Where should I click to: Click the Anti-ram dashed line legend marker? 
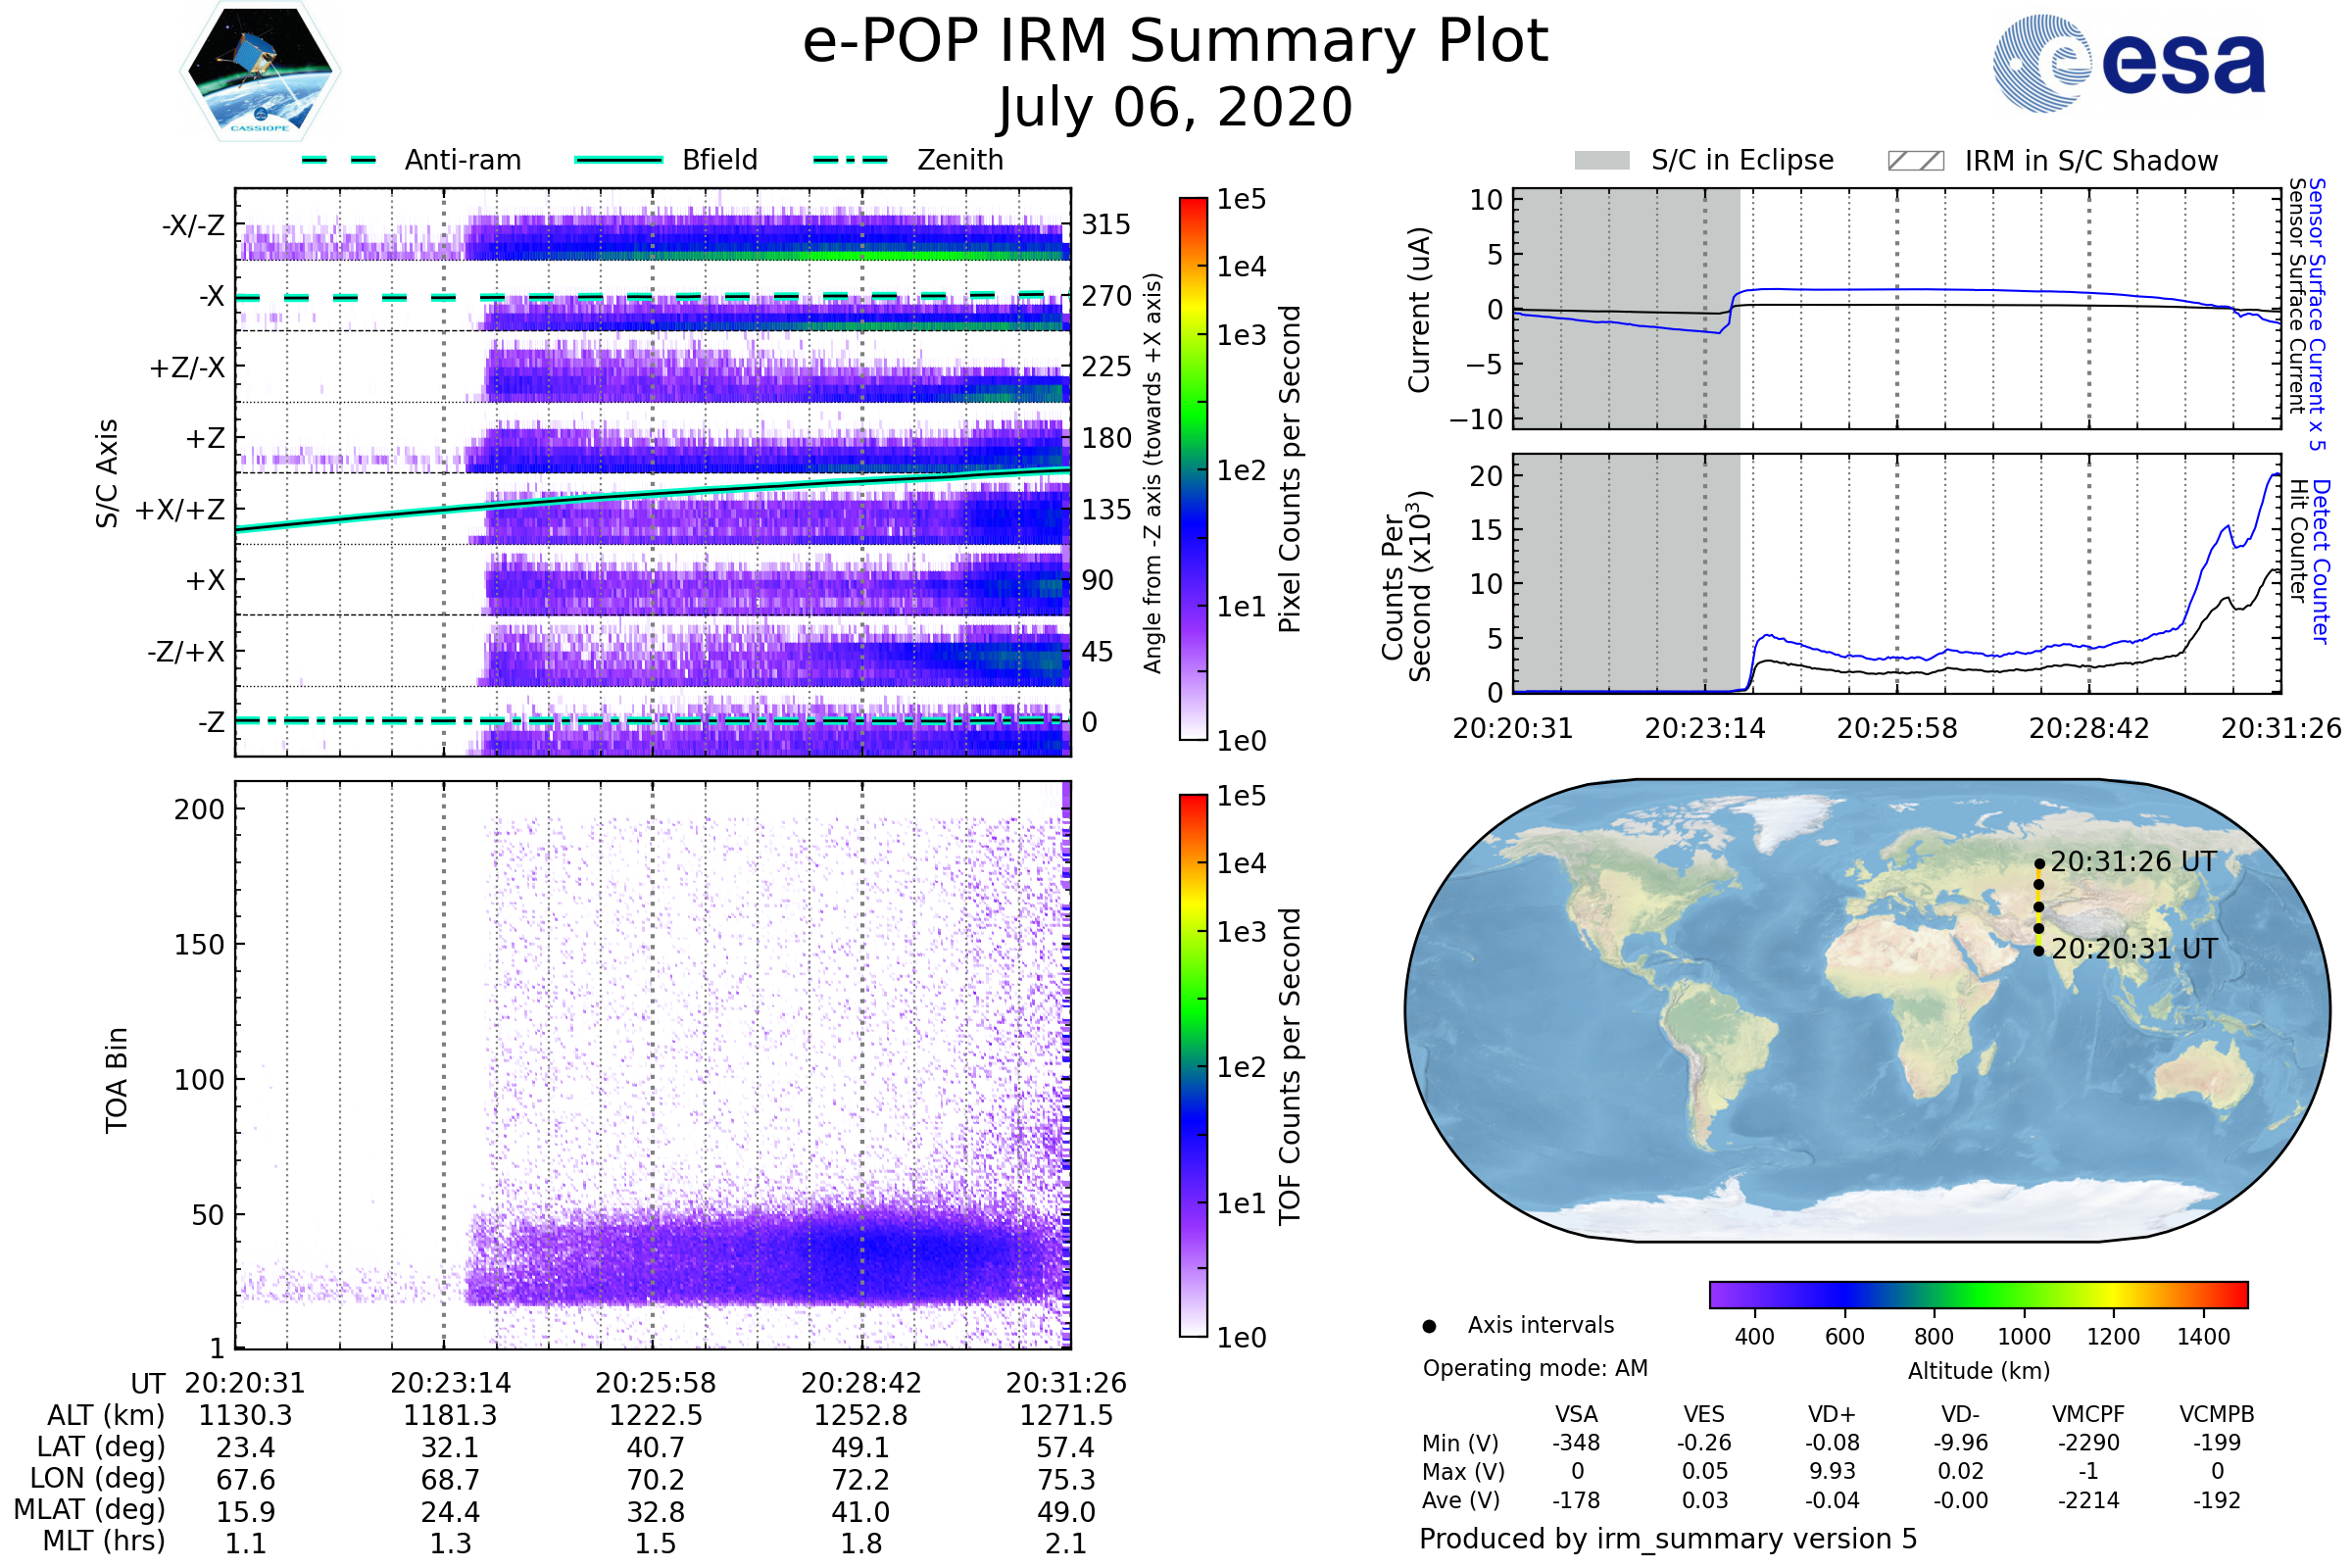tap(339, 160)
